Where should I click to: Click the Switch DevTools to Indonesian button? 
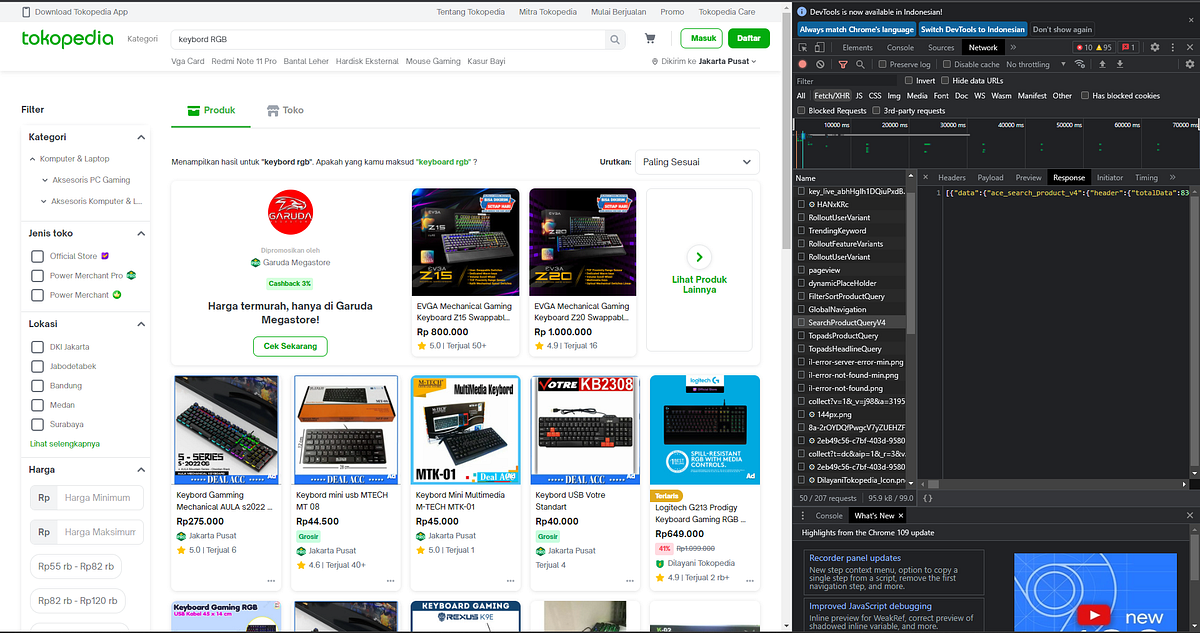click(972, 29)
